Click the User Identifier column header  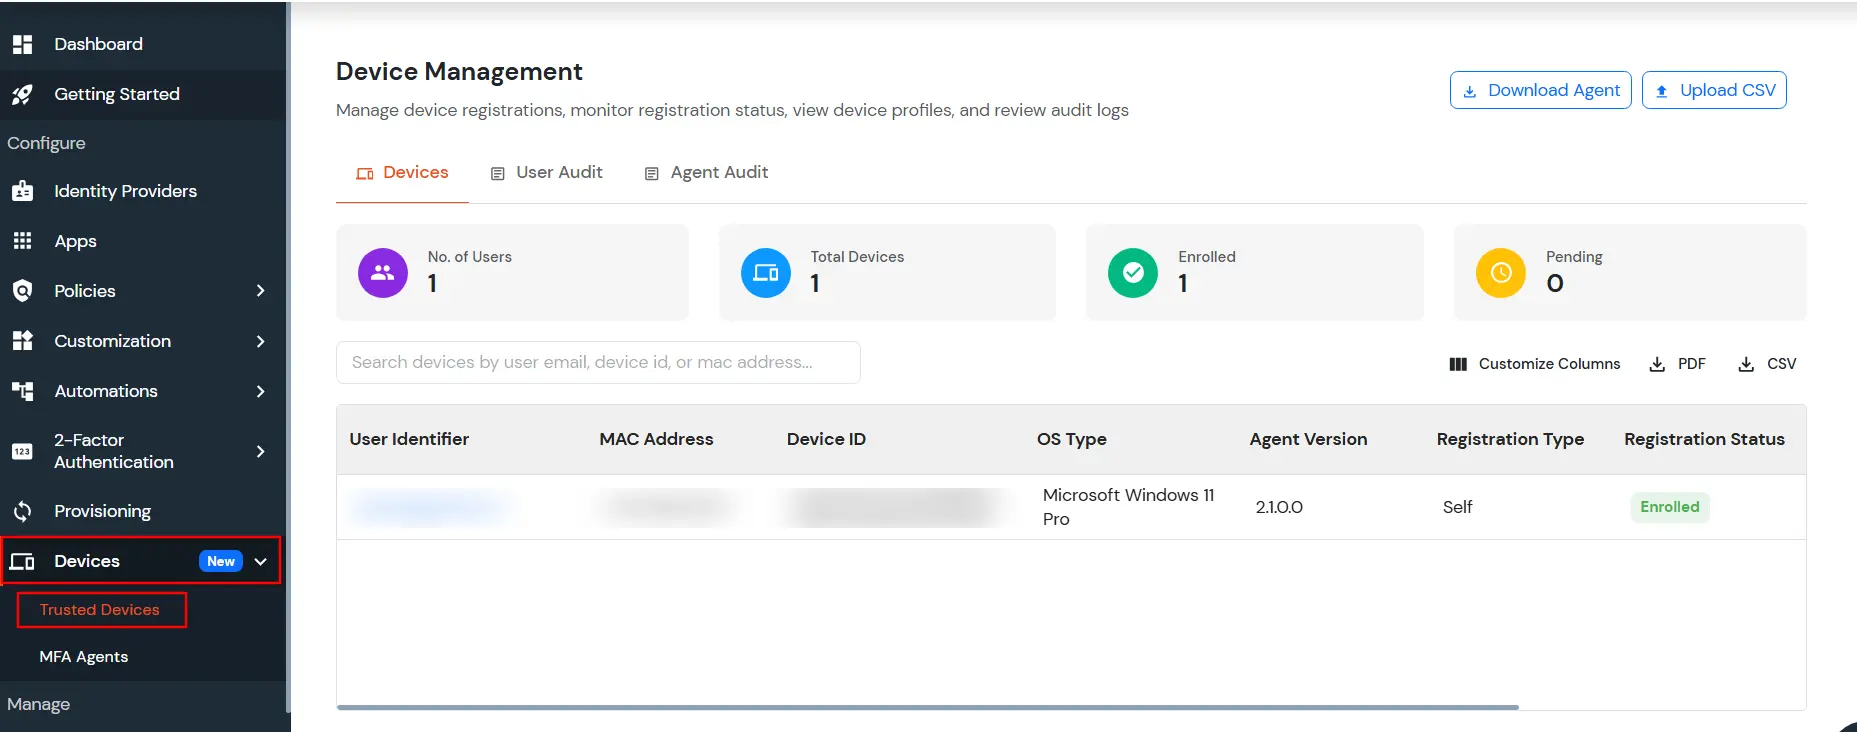tap(409, 439)
